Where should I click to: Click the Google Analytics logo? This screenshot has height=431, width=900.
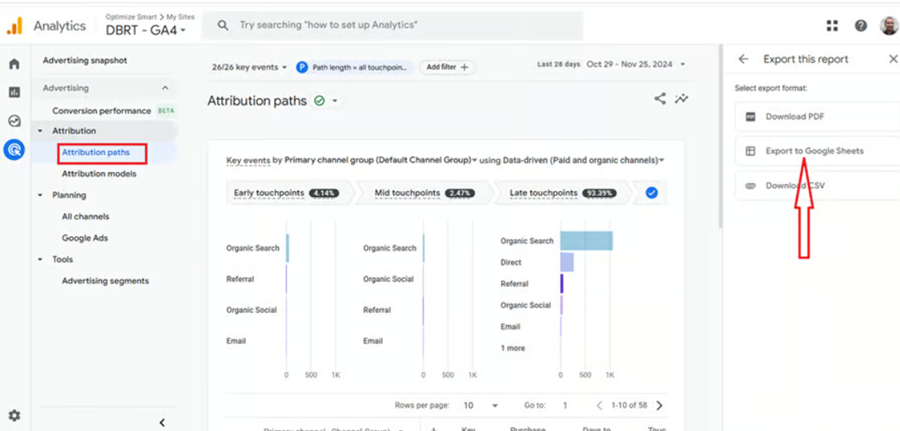(x=14, y=26)
